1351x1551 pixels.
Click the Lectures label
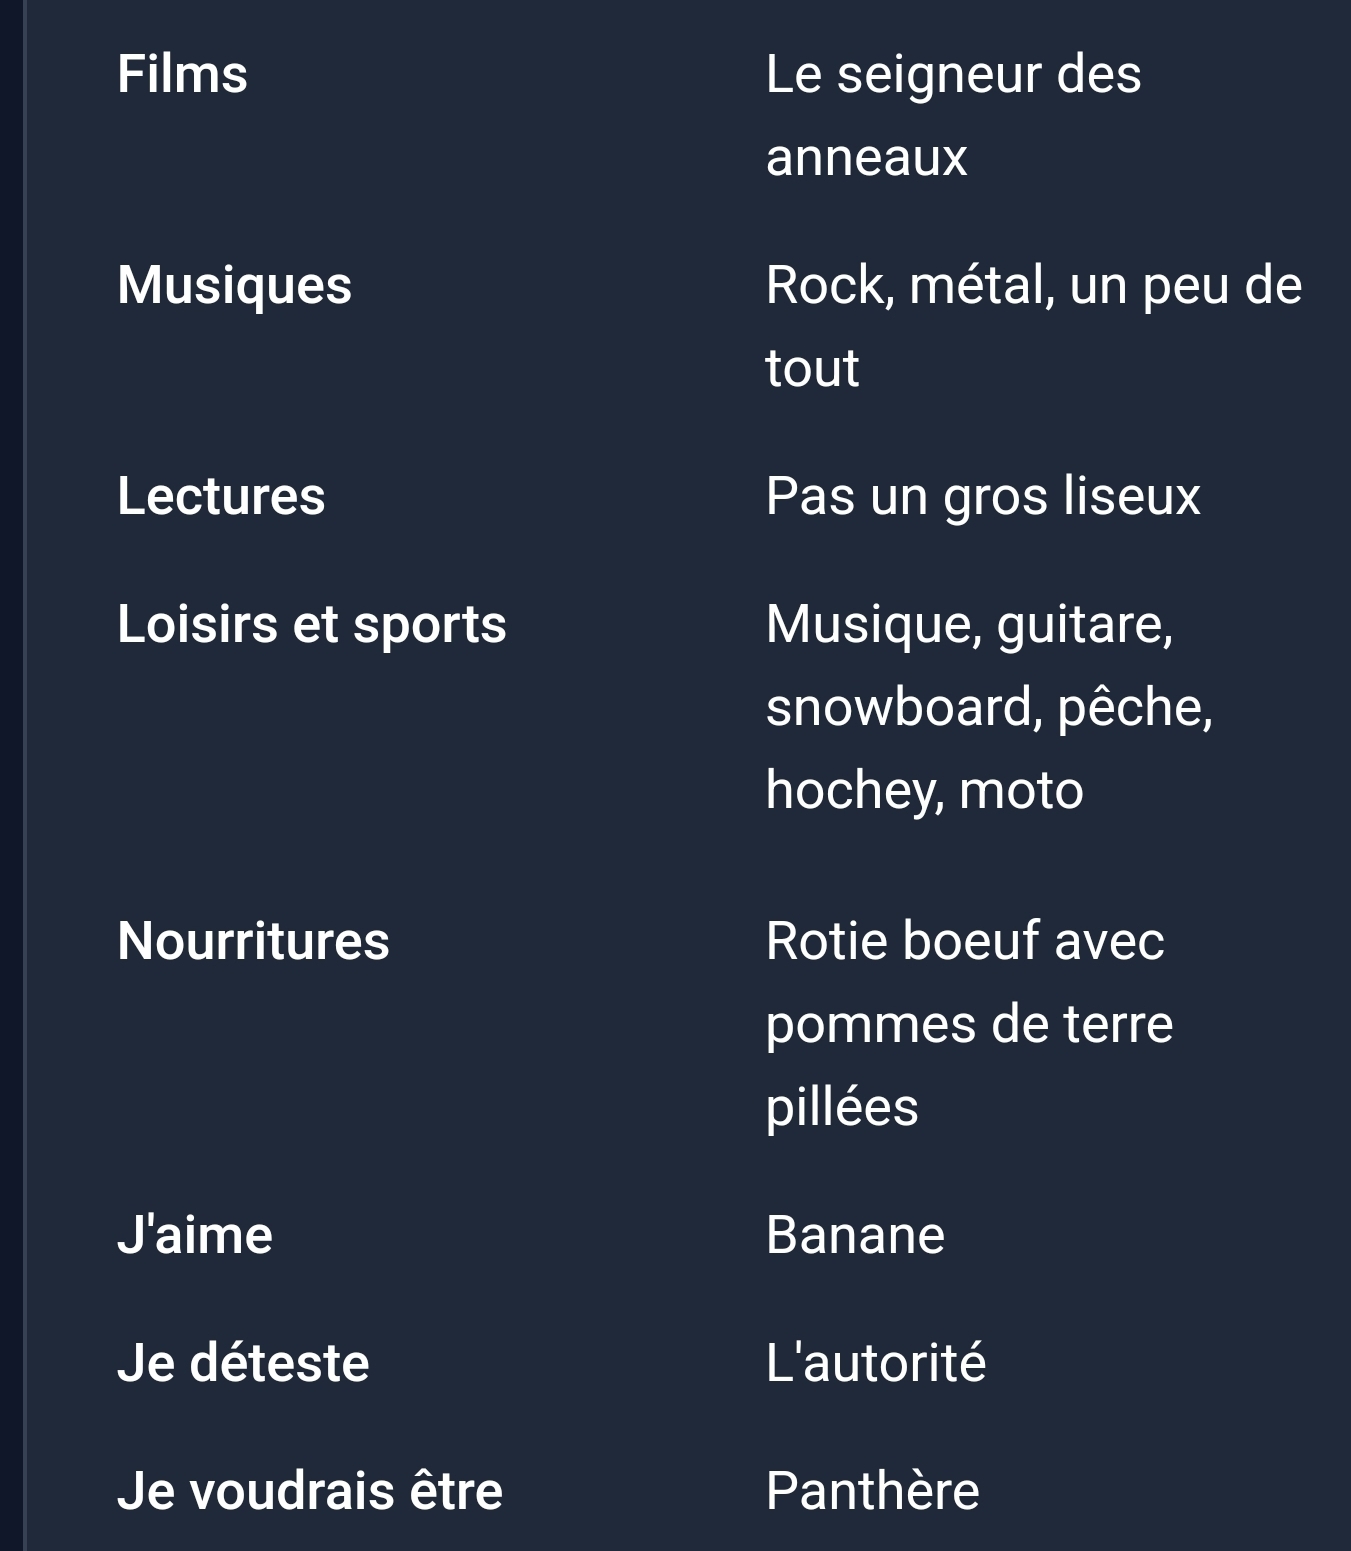click(x=221, y=496)
